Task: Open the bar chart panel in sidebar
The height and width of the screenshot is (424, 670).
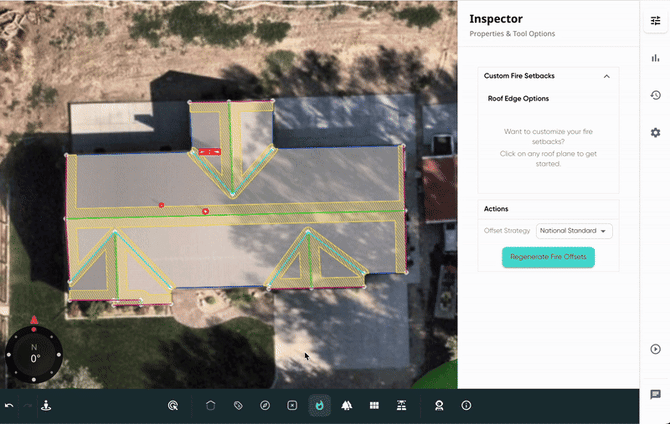Action: pyautogui.click(x=655, y=58)
